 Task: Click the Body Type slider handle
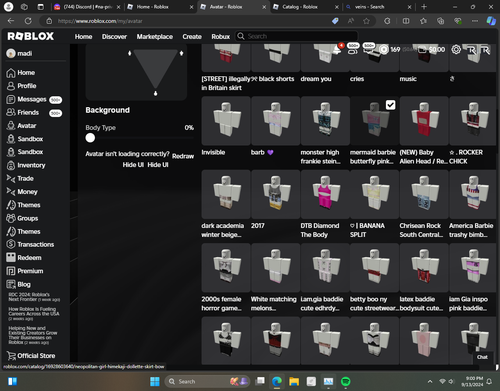pyautogui.click(x=90, y=138)
